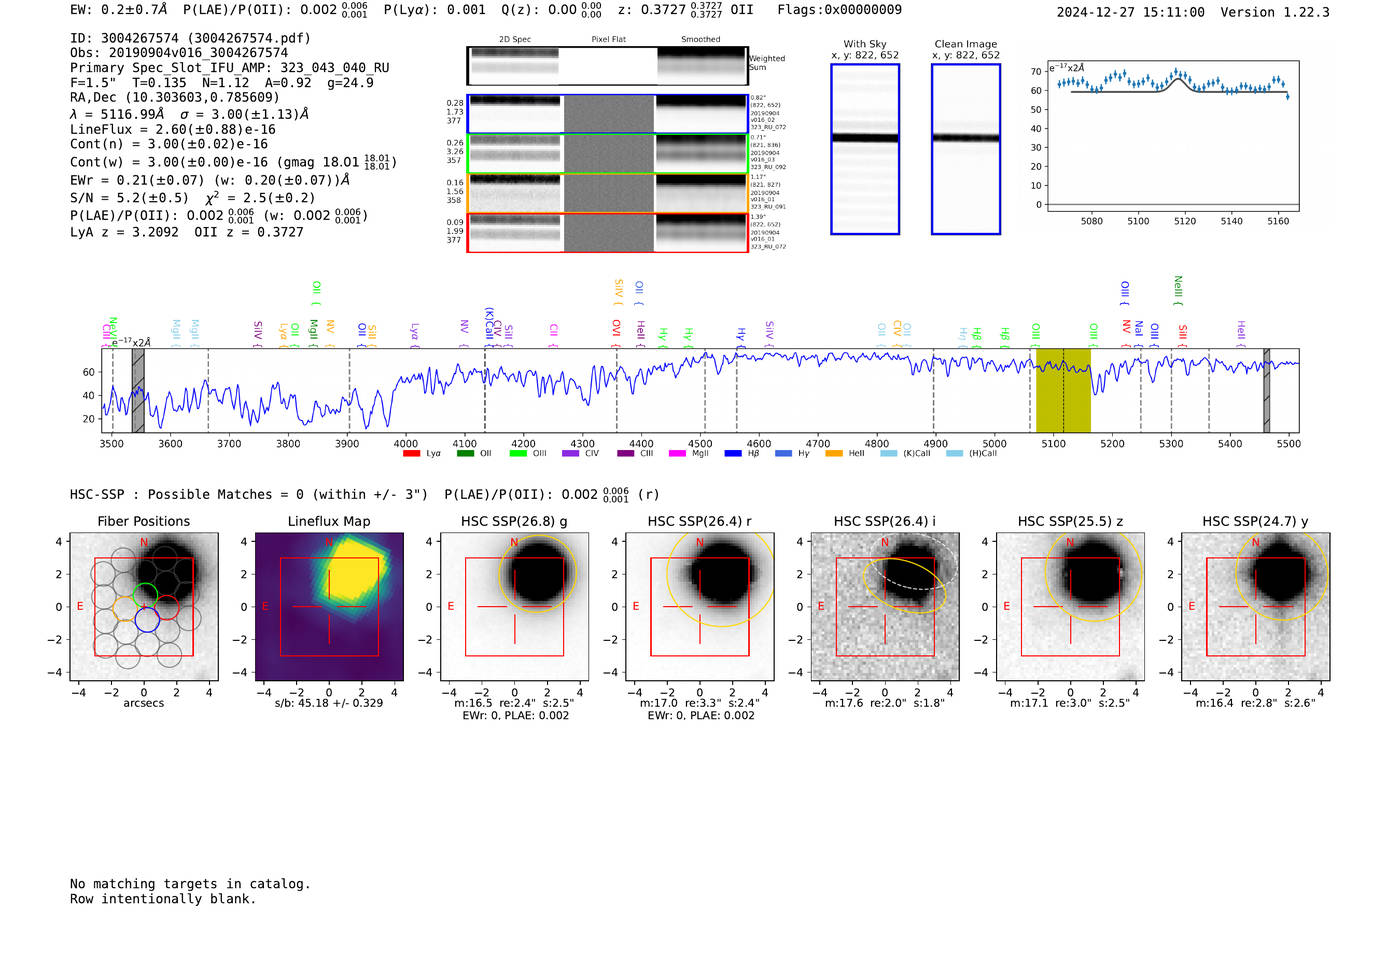Select the HSC SSP(26.8) g image
Viewport: 1400px width, 953px height.
(514, 606)
